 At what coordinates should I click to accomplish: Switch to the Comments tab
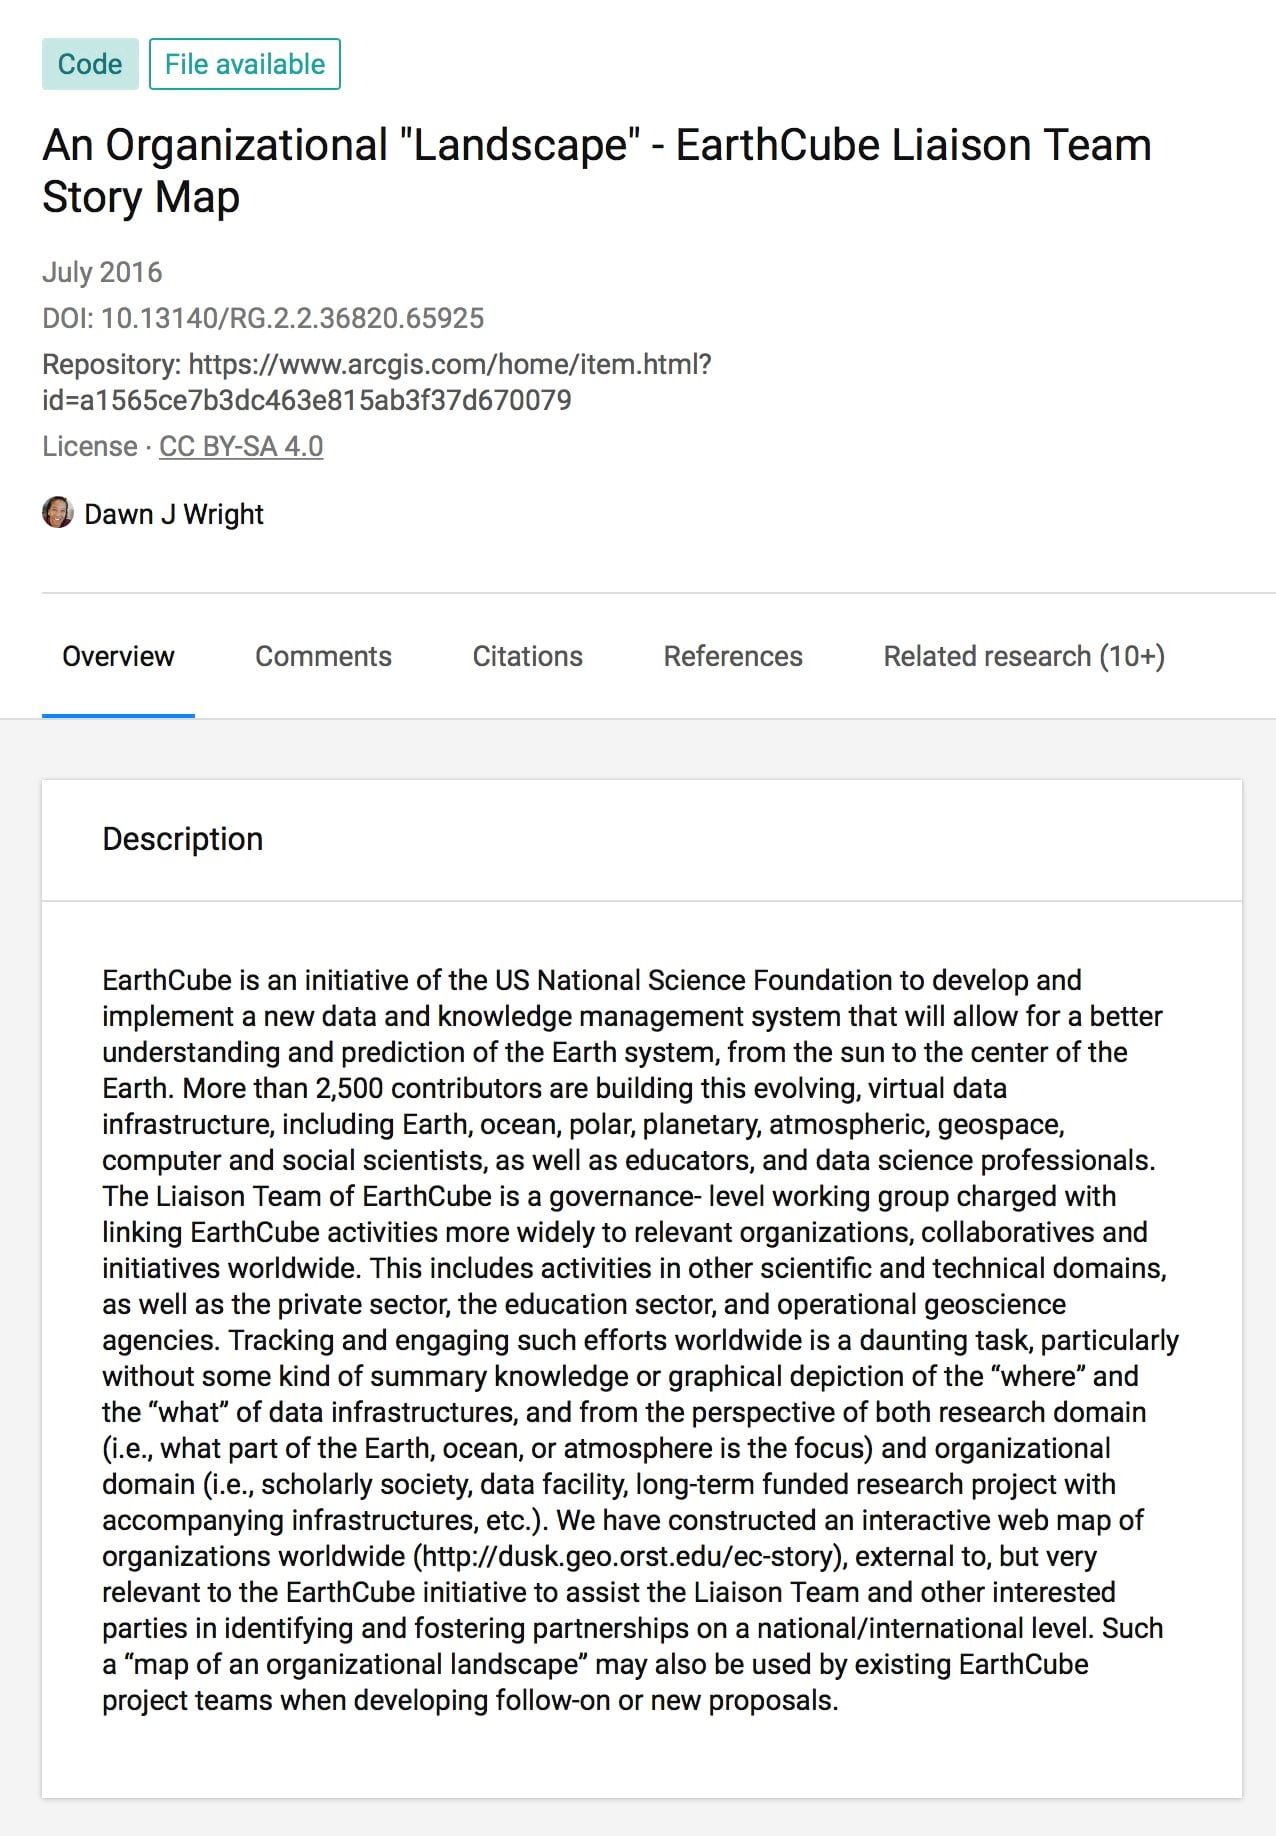322,656
